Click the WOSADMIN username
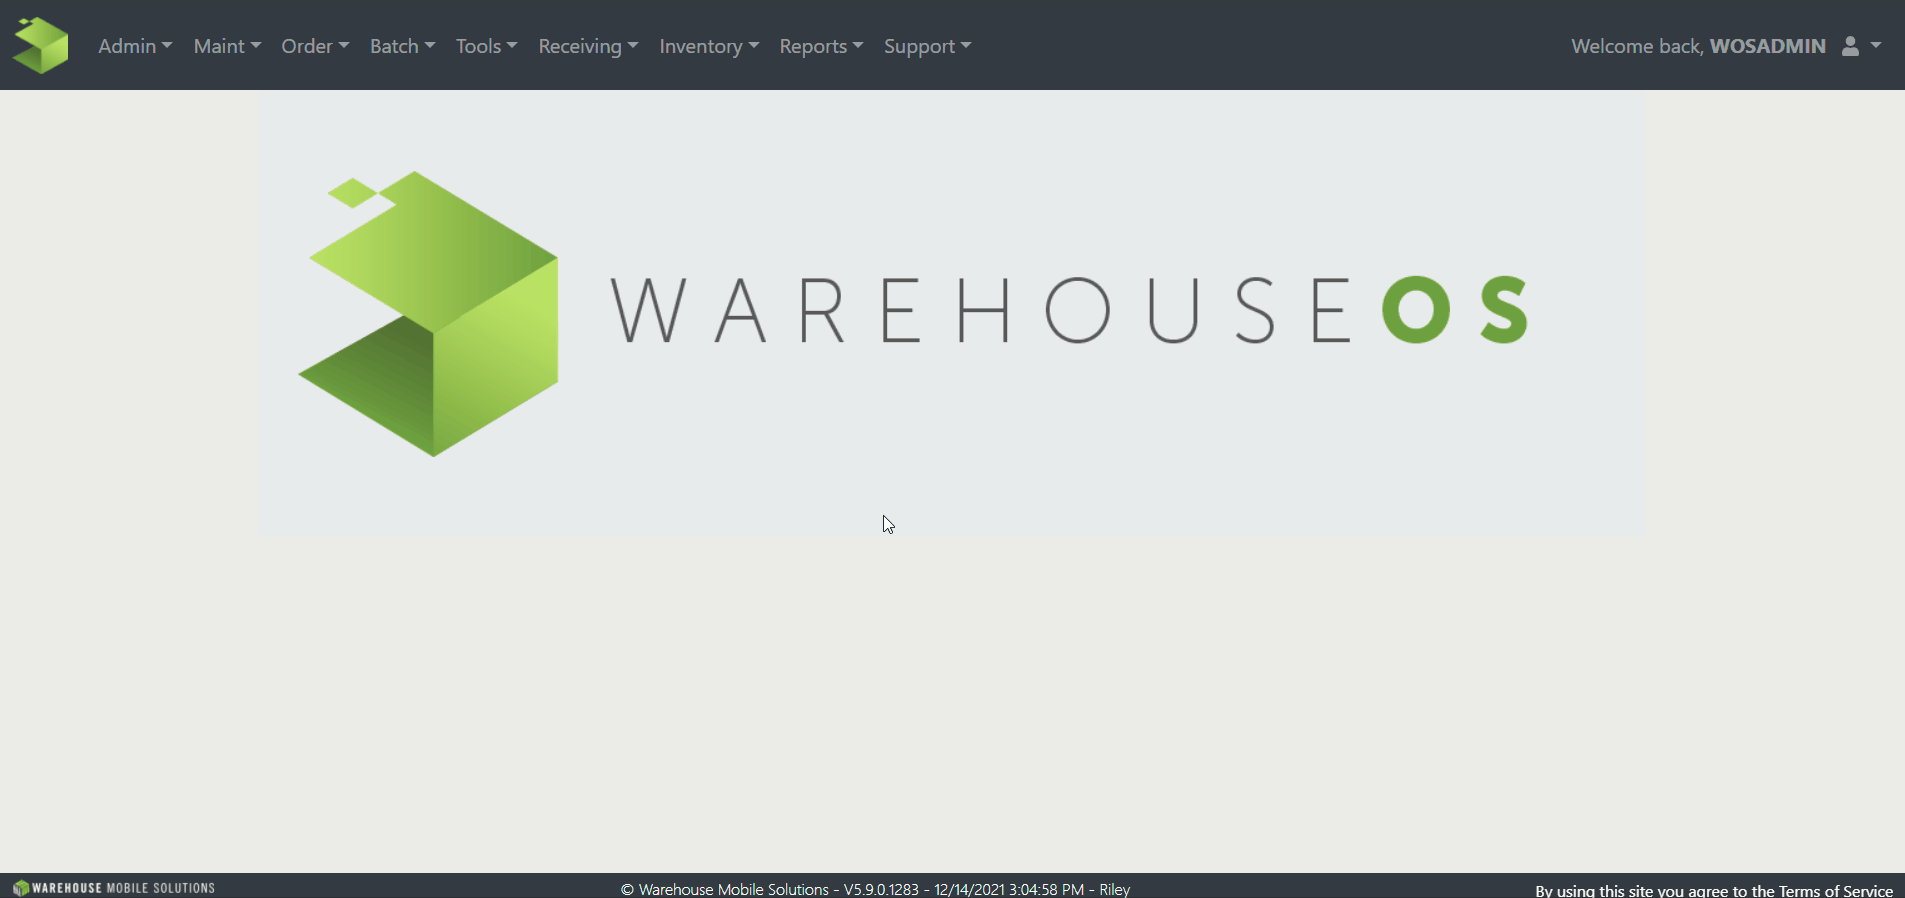 (1767, 46)
